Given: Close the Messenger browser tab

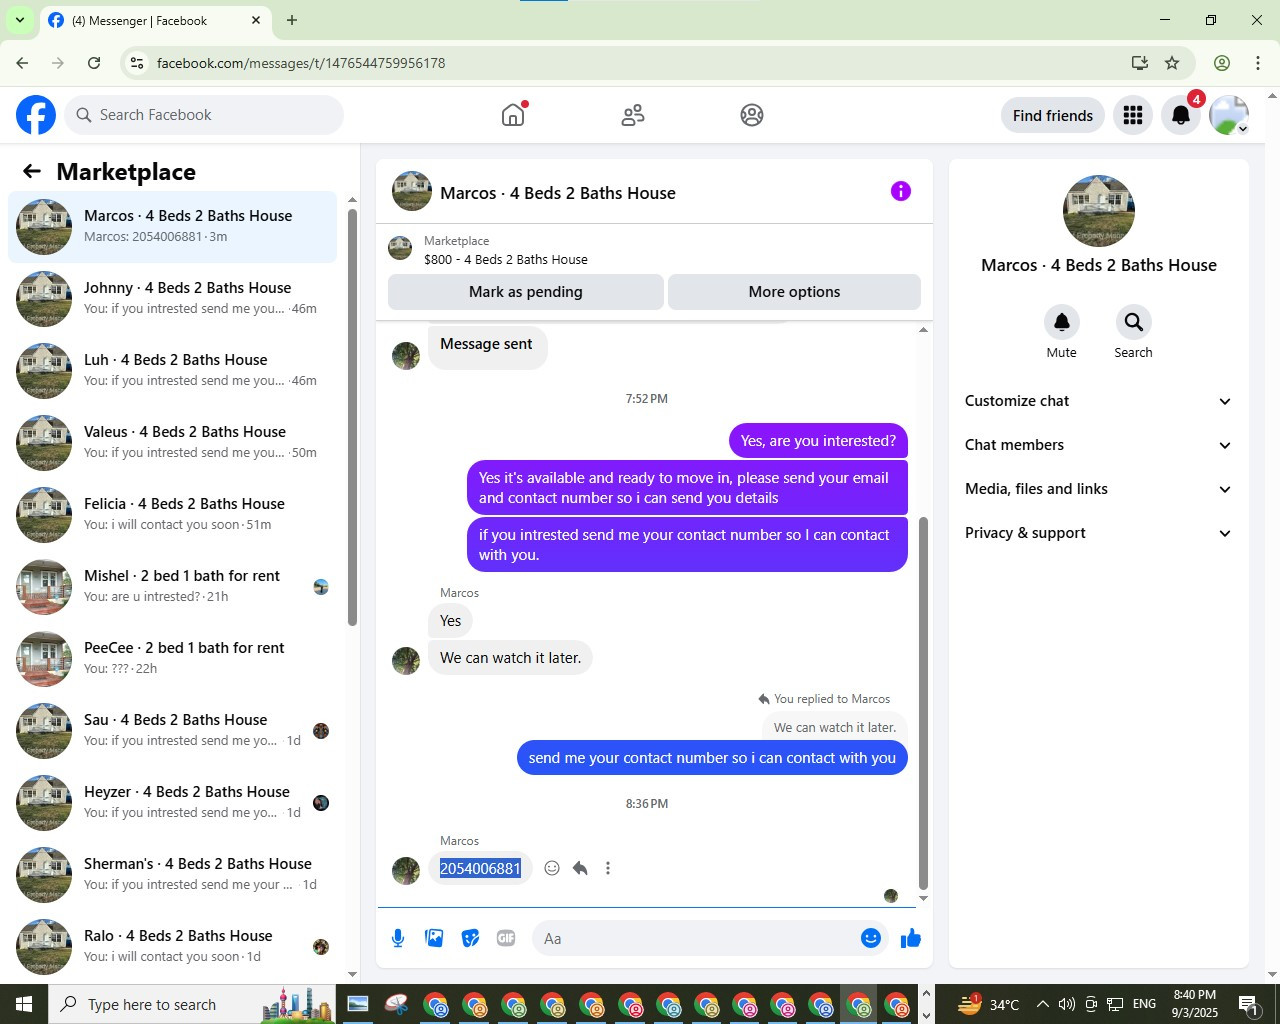Looking at the screenshot, I should (x=256, y=20).
